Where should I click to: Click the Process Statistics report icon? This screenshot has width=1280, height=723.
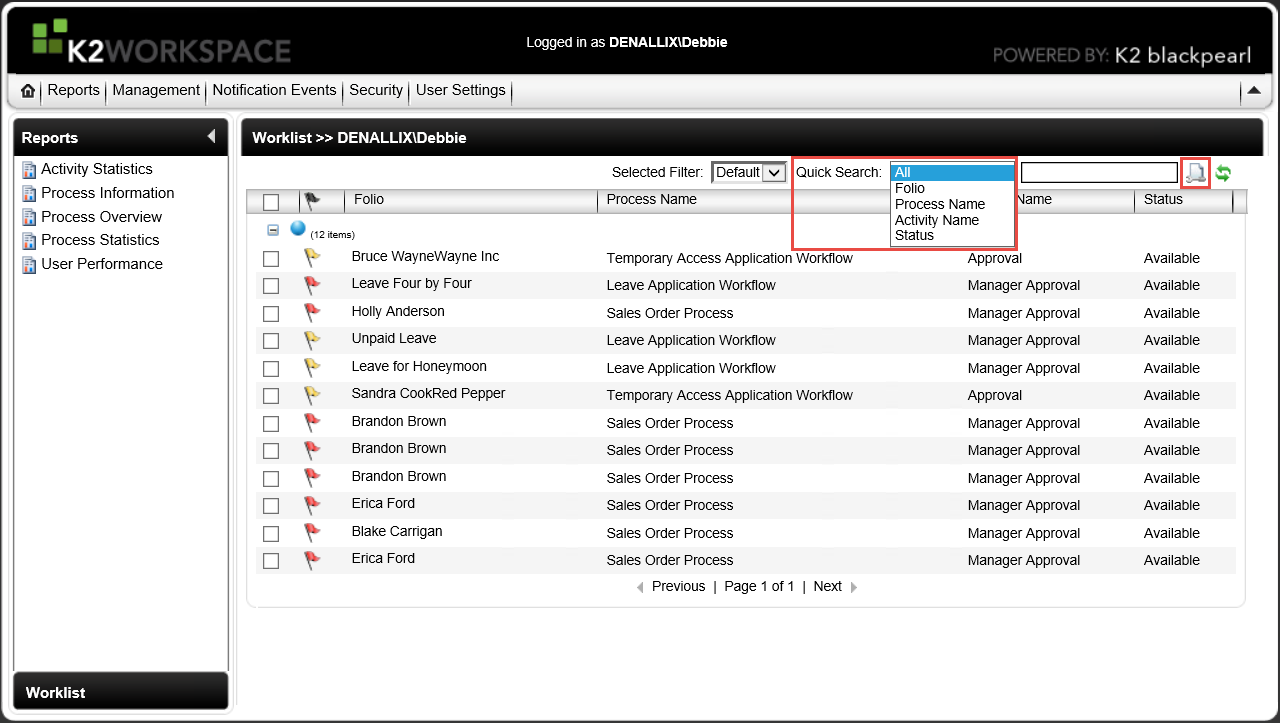29,240
